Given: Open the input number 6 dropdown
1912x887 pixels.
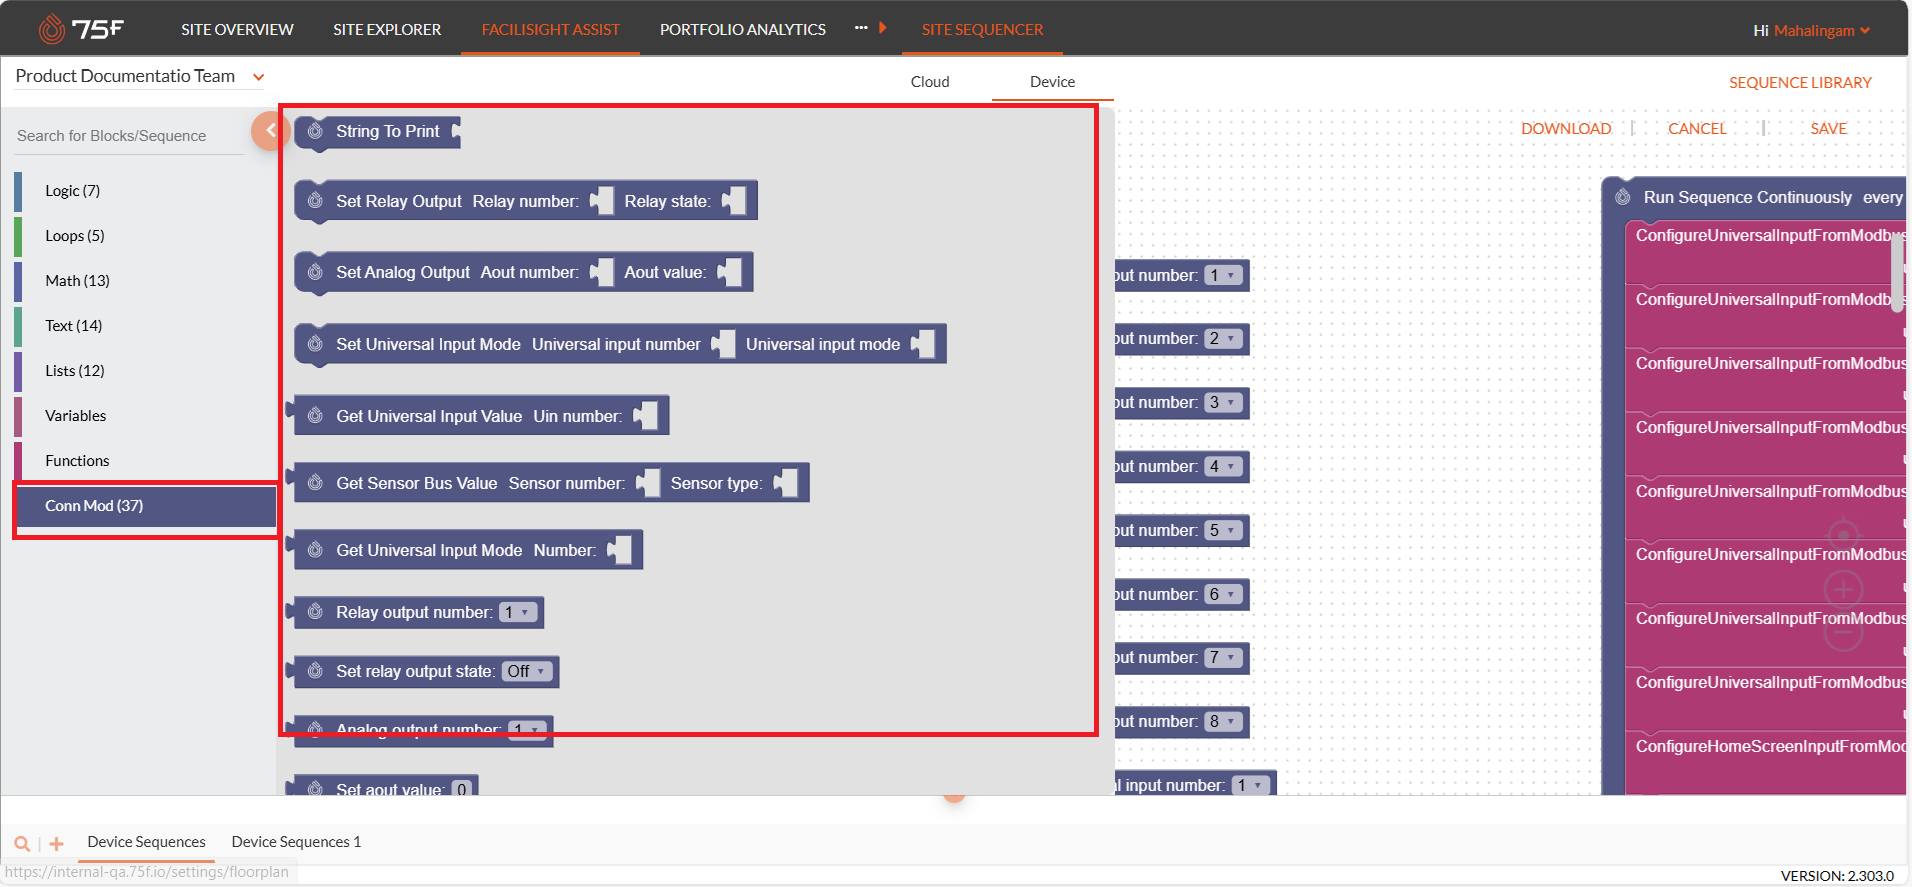Looking at the screenshot, I should pos(1223,594).
